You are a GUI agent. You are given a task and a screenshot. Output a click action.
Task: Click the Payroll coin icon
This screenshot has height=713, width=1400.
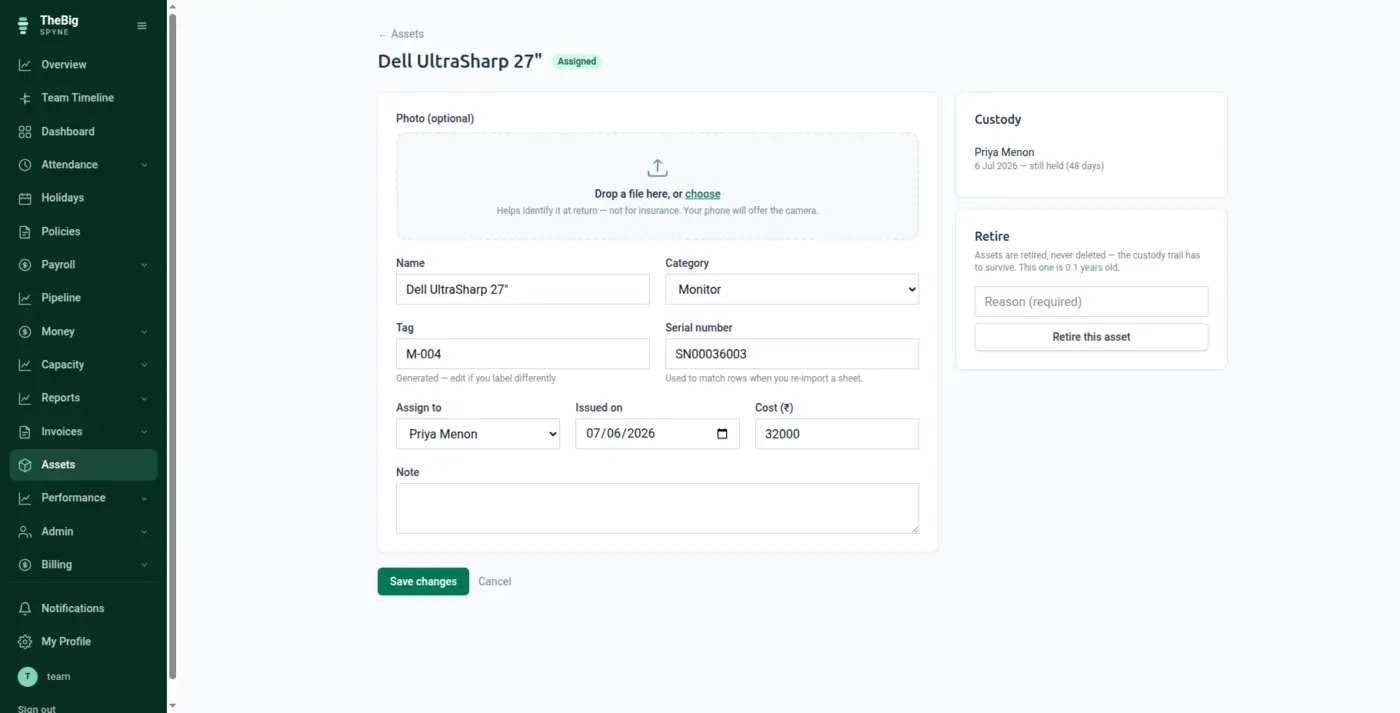[x=25, y=265]
